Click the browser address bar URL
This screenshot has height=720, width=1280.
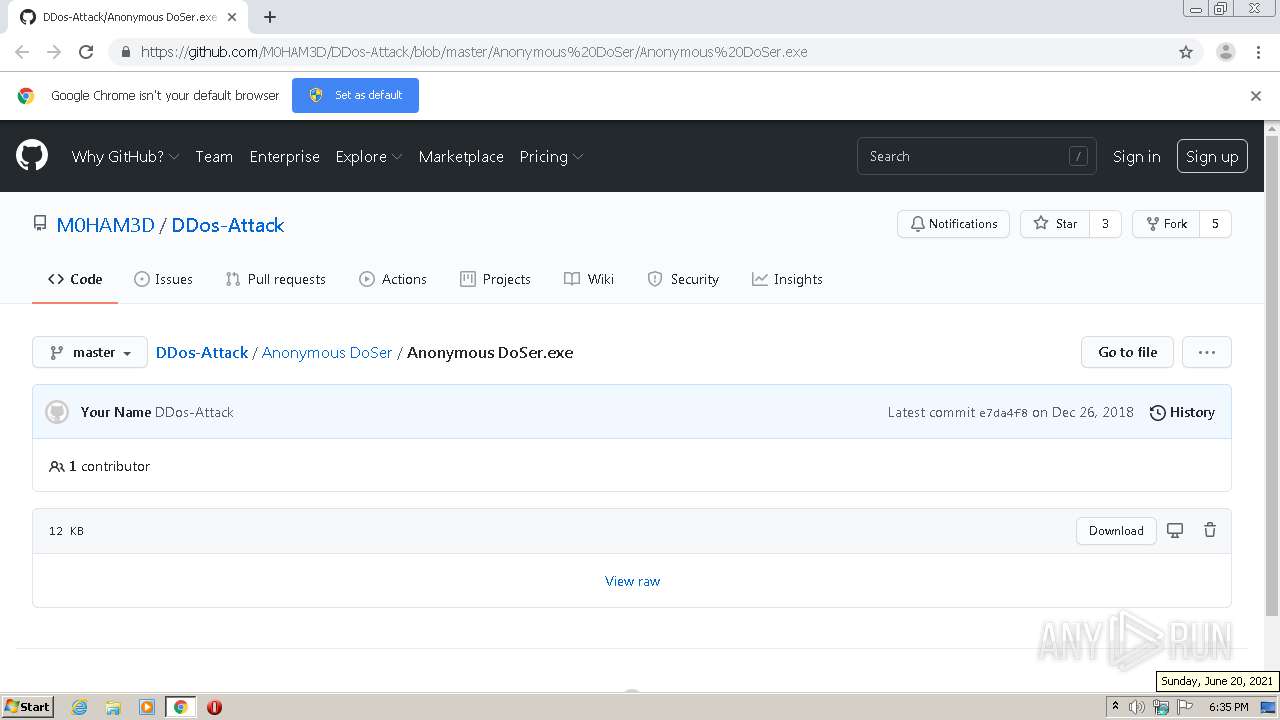(x=474, y=52)
